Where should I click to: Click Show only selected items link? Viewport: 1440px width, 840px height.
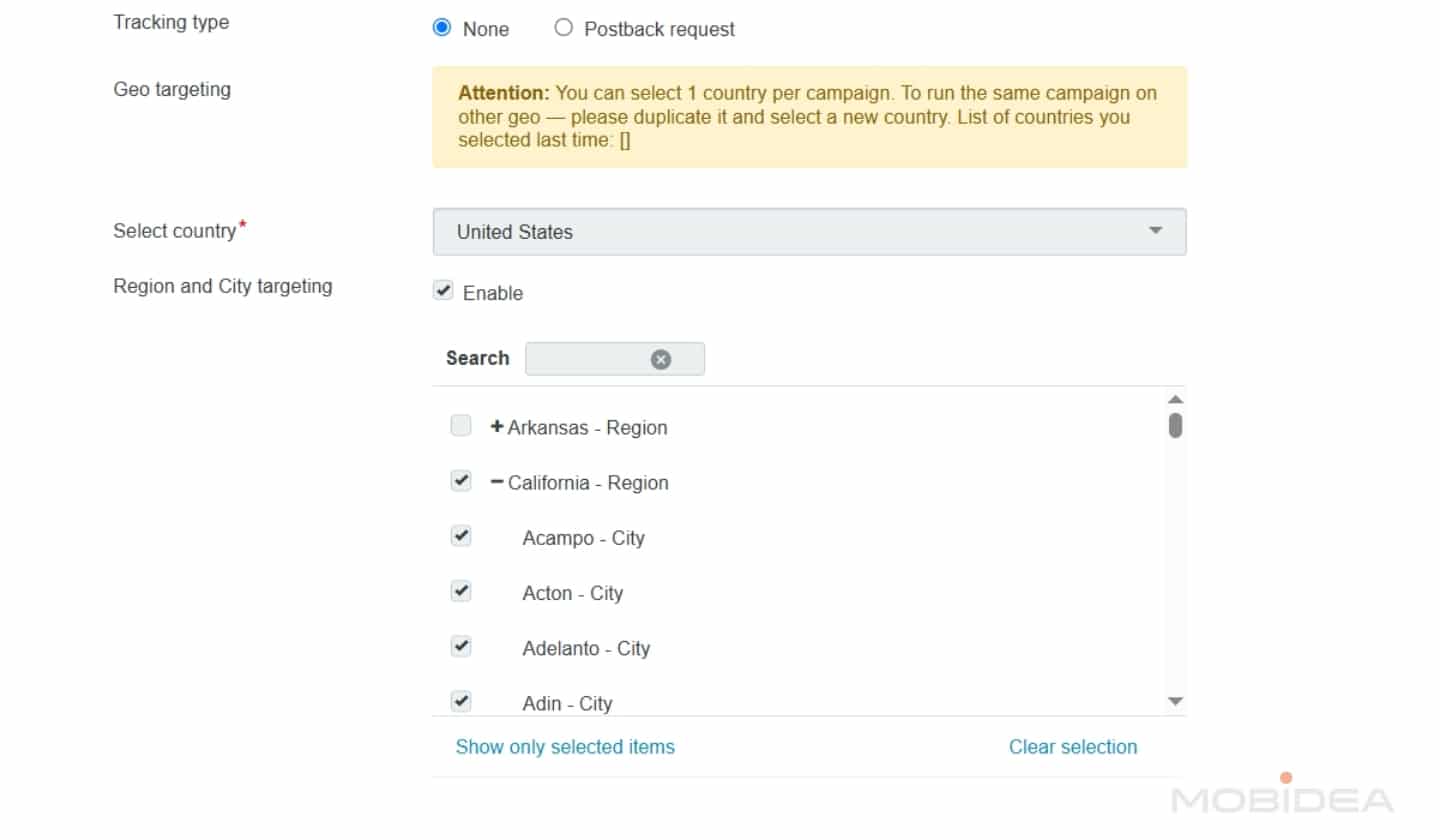(565, 747)
